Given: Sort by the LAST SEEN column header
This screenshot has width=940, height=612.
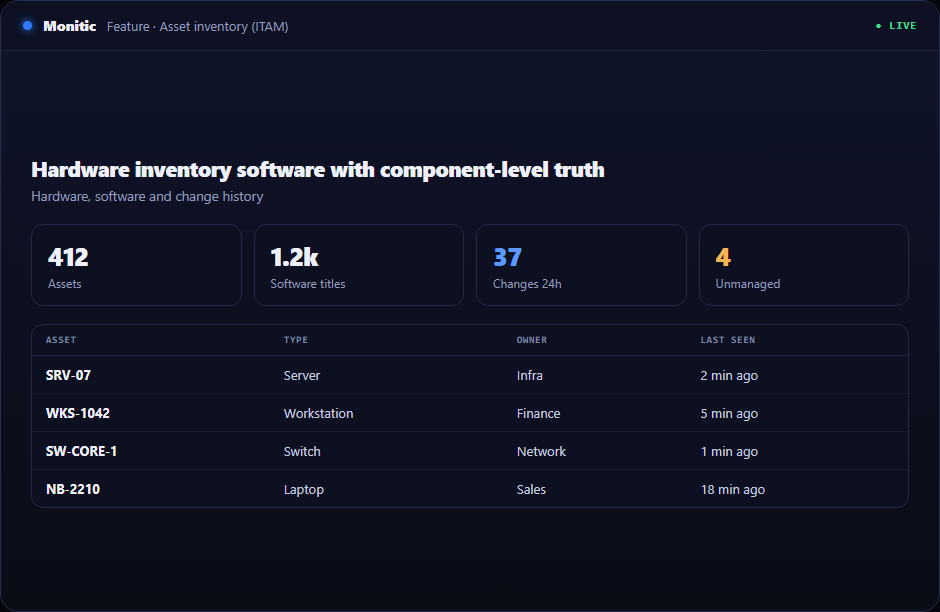Looking at the screenshot, I should (x=728, y=340).
